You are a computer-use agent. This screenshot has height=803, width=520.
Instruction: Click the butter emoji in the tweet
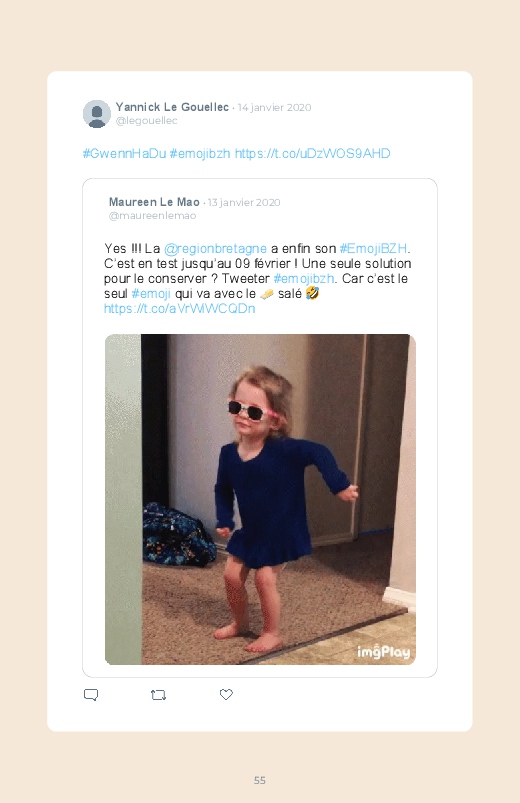pyautogui.click(x=267, y=294)
